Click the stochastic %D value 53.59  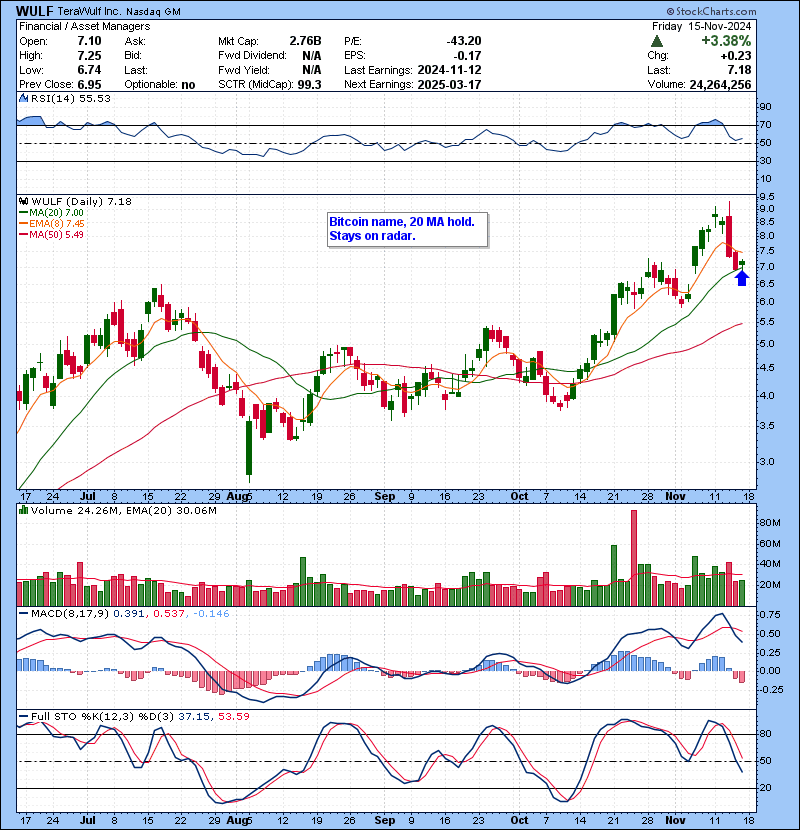(x=233, y=716)
